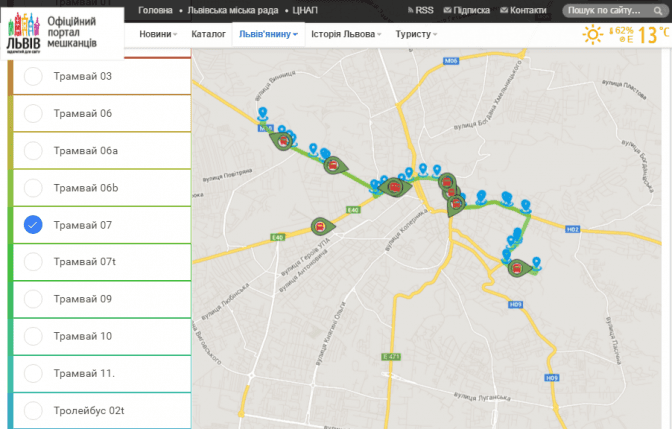Click the site search field
This screenshot has width=672, height=429.
pyautogui.click(x=615, y=10)
